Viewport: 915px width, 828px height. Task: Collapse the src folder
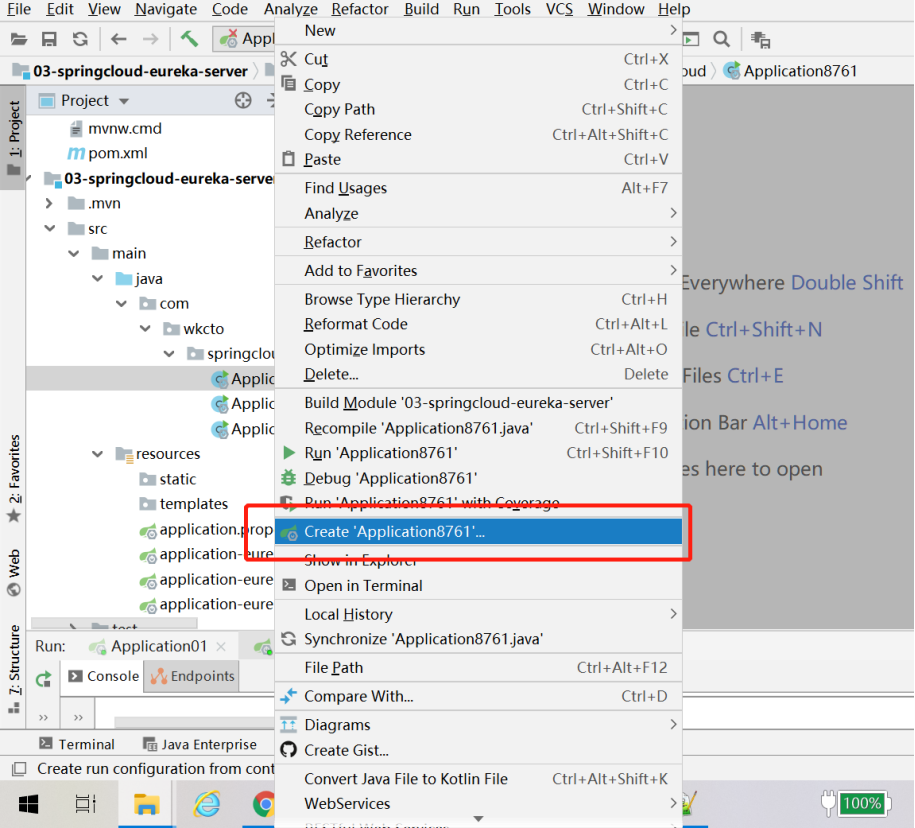(50, 229)
